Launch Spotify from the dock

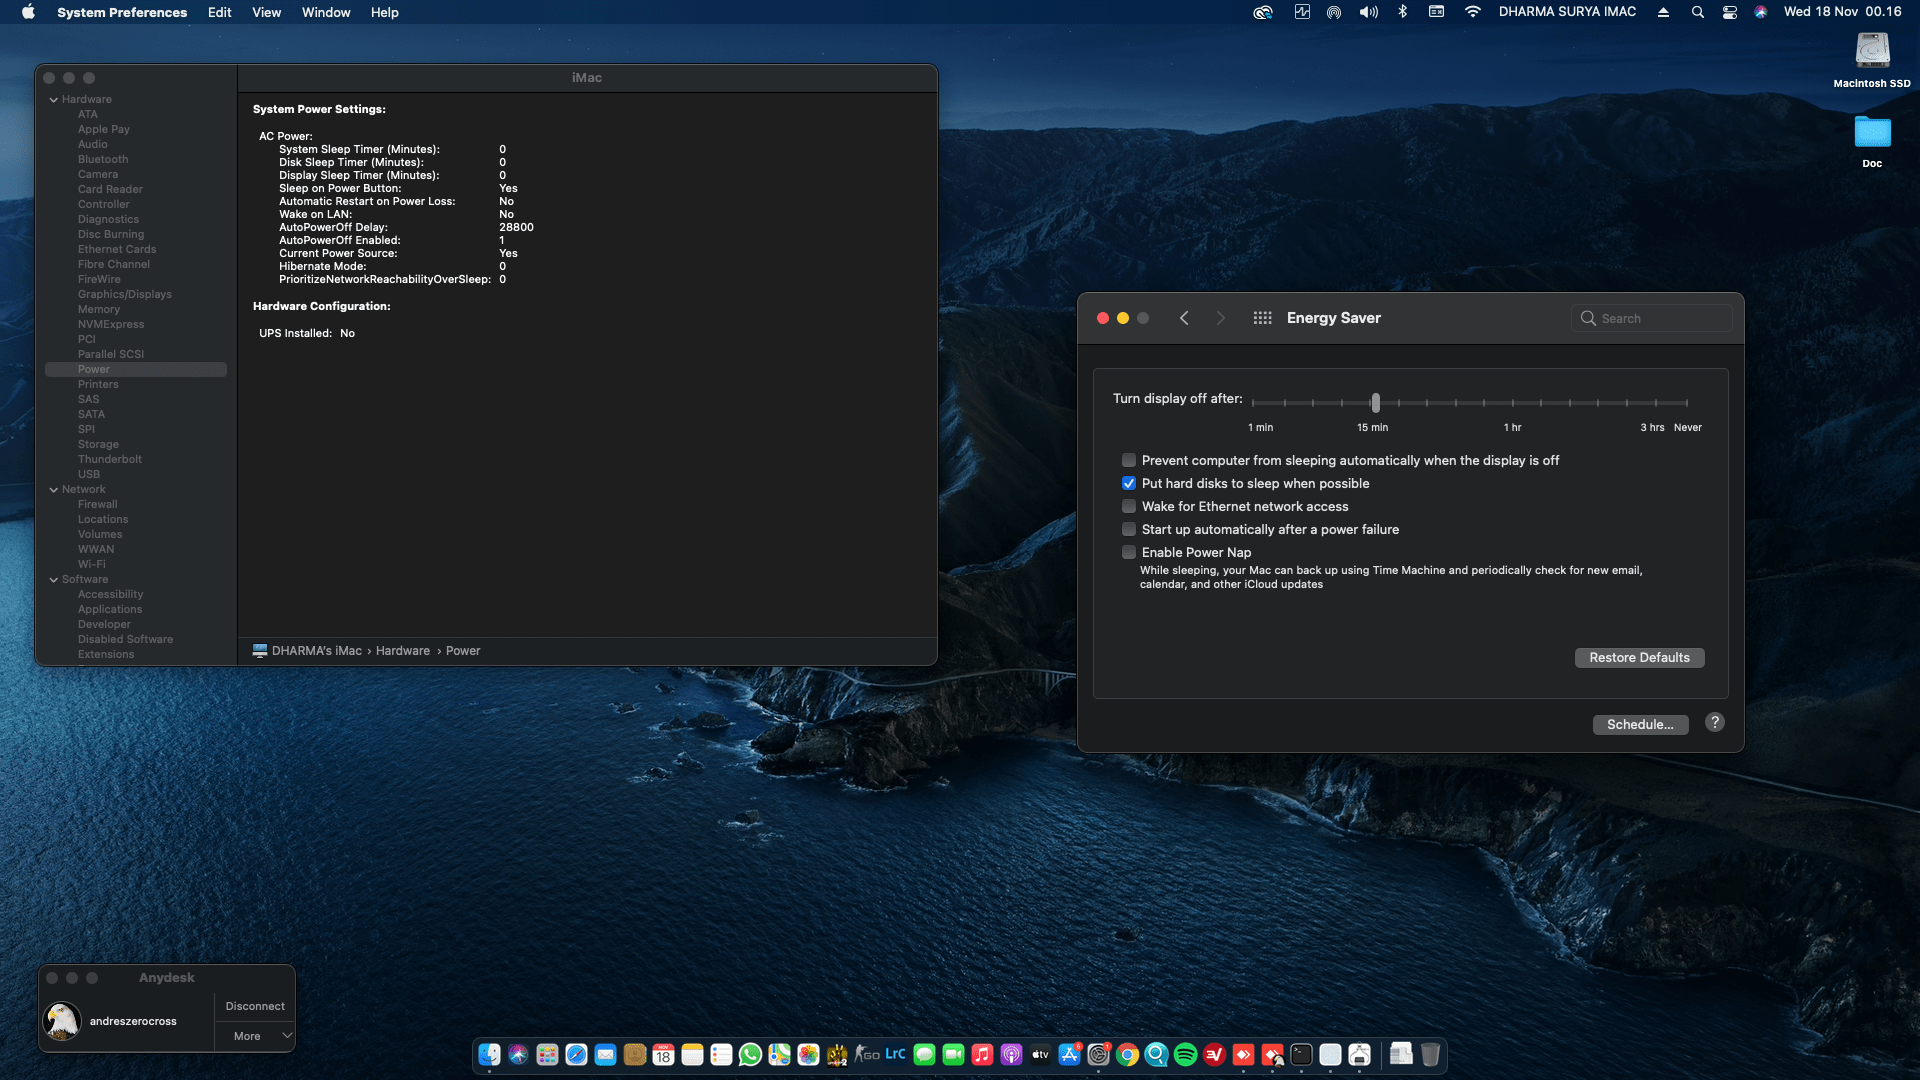pyautogui.click(x=1185, y=1055)
